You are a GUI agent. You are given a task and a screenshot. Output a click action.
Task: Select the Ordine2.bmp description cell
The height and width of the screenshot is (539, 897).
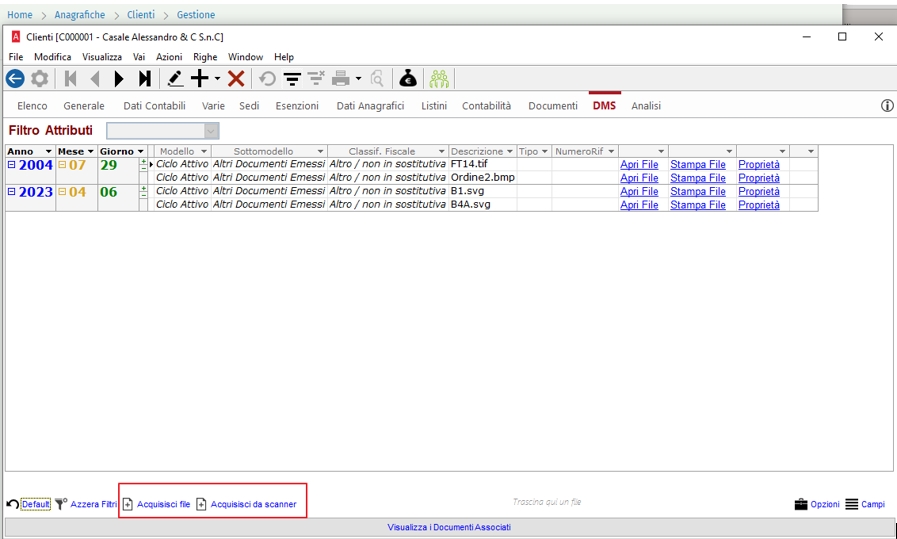[x=483, y=177]
